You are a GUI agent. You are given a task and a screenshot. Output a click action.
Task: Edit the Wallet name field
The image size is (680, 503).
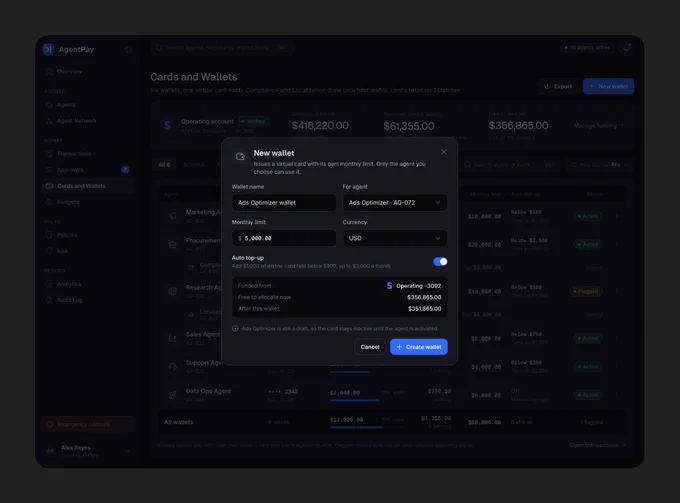click(x=284, y=203)
